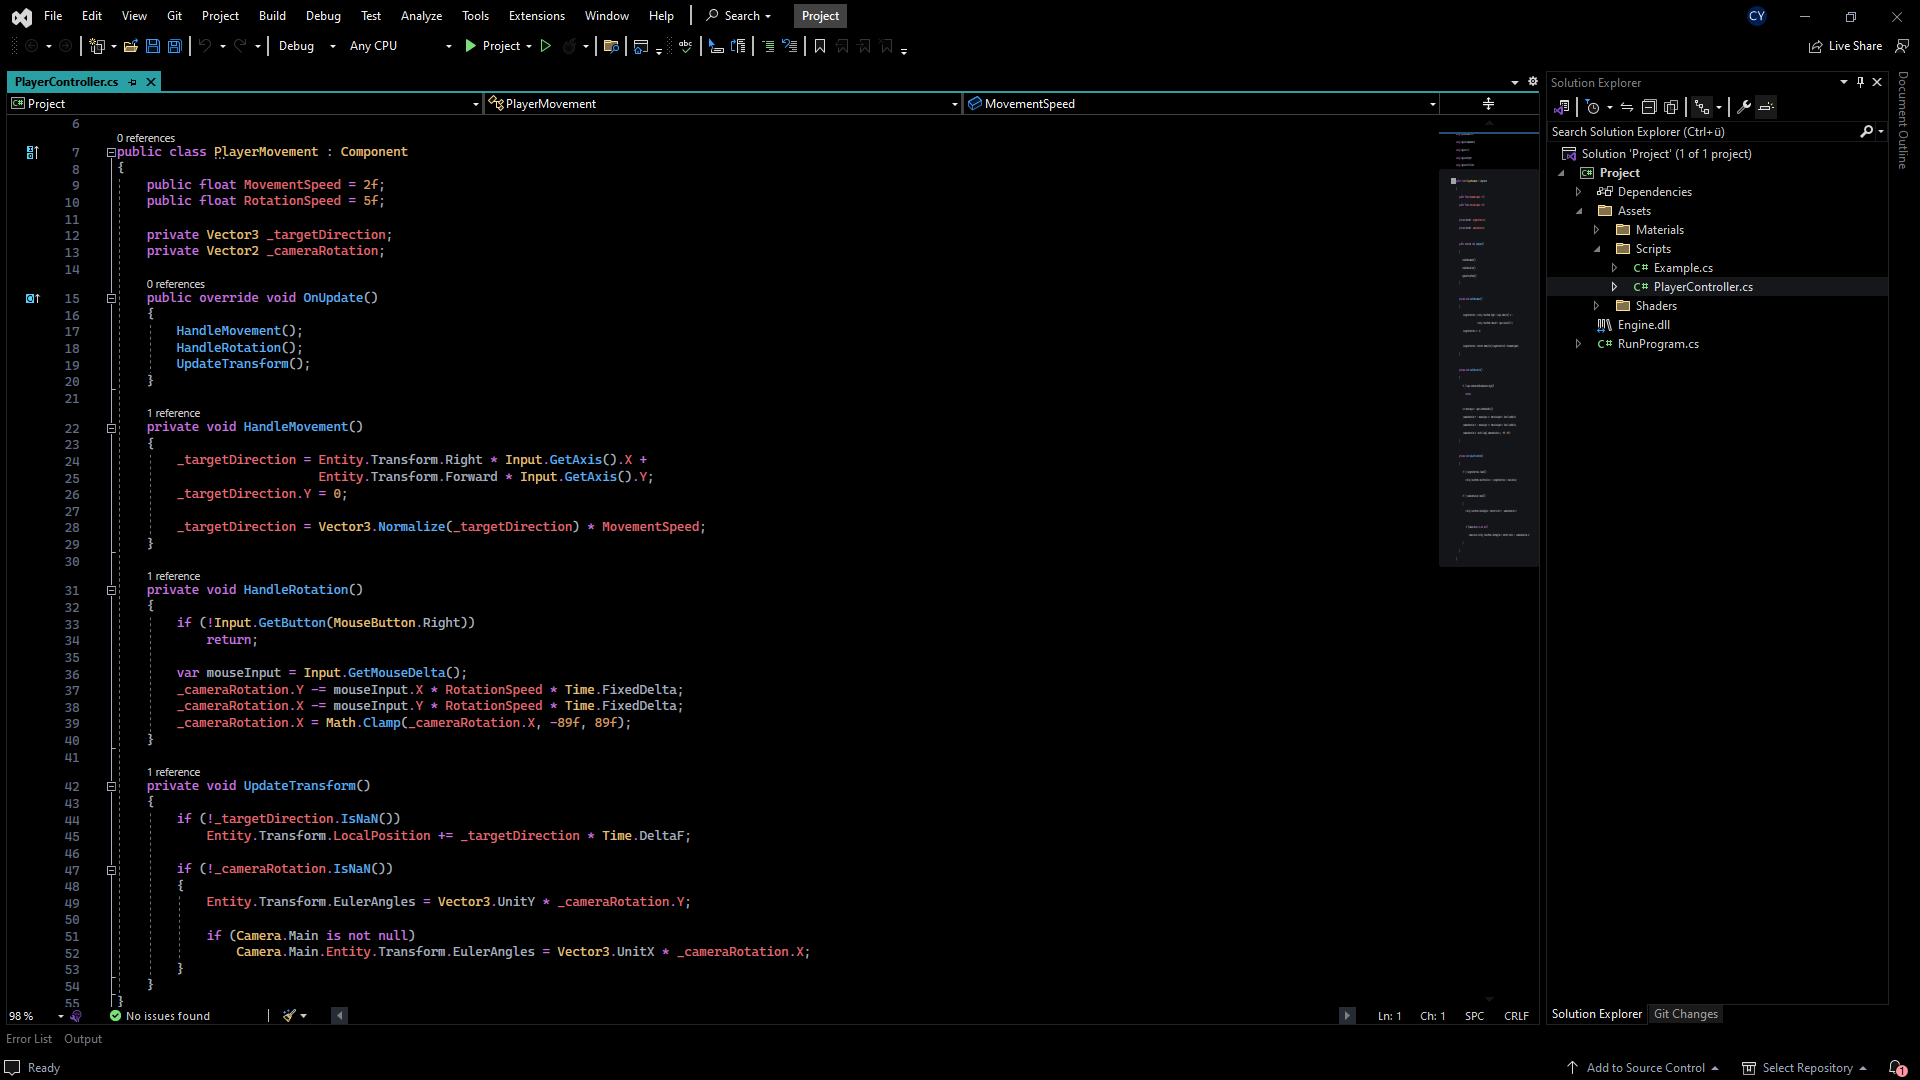1920x1080 pixels.
Task: Click the notifications bell in status bar
Action: (x=1897, y=1068)
